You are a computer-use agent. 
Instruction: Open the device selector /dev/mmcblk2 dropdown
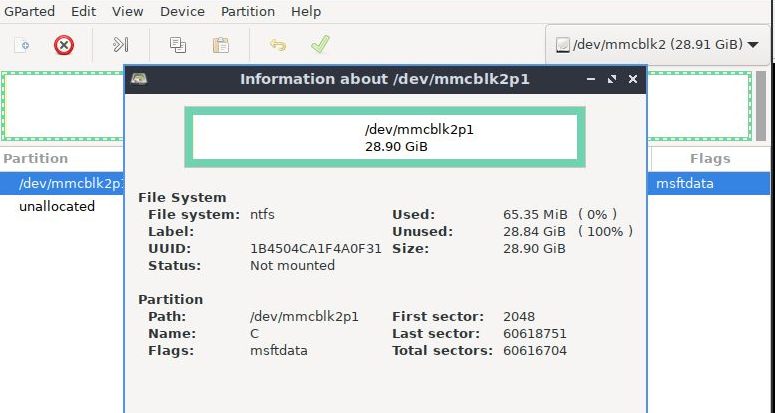pyautogui.click(x=656, y=45)
